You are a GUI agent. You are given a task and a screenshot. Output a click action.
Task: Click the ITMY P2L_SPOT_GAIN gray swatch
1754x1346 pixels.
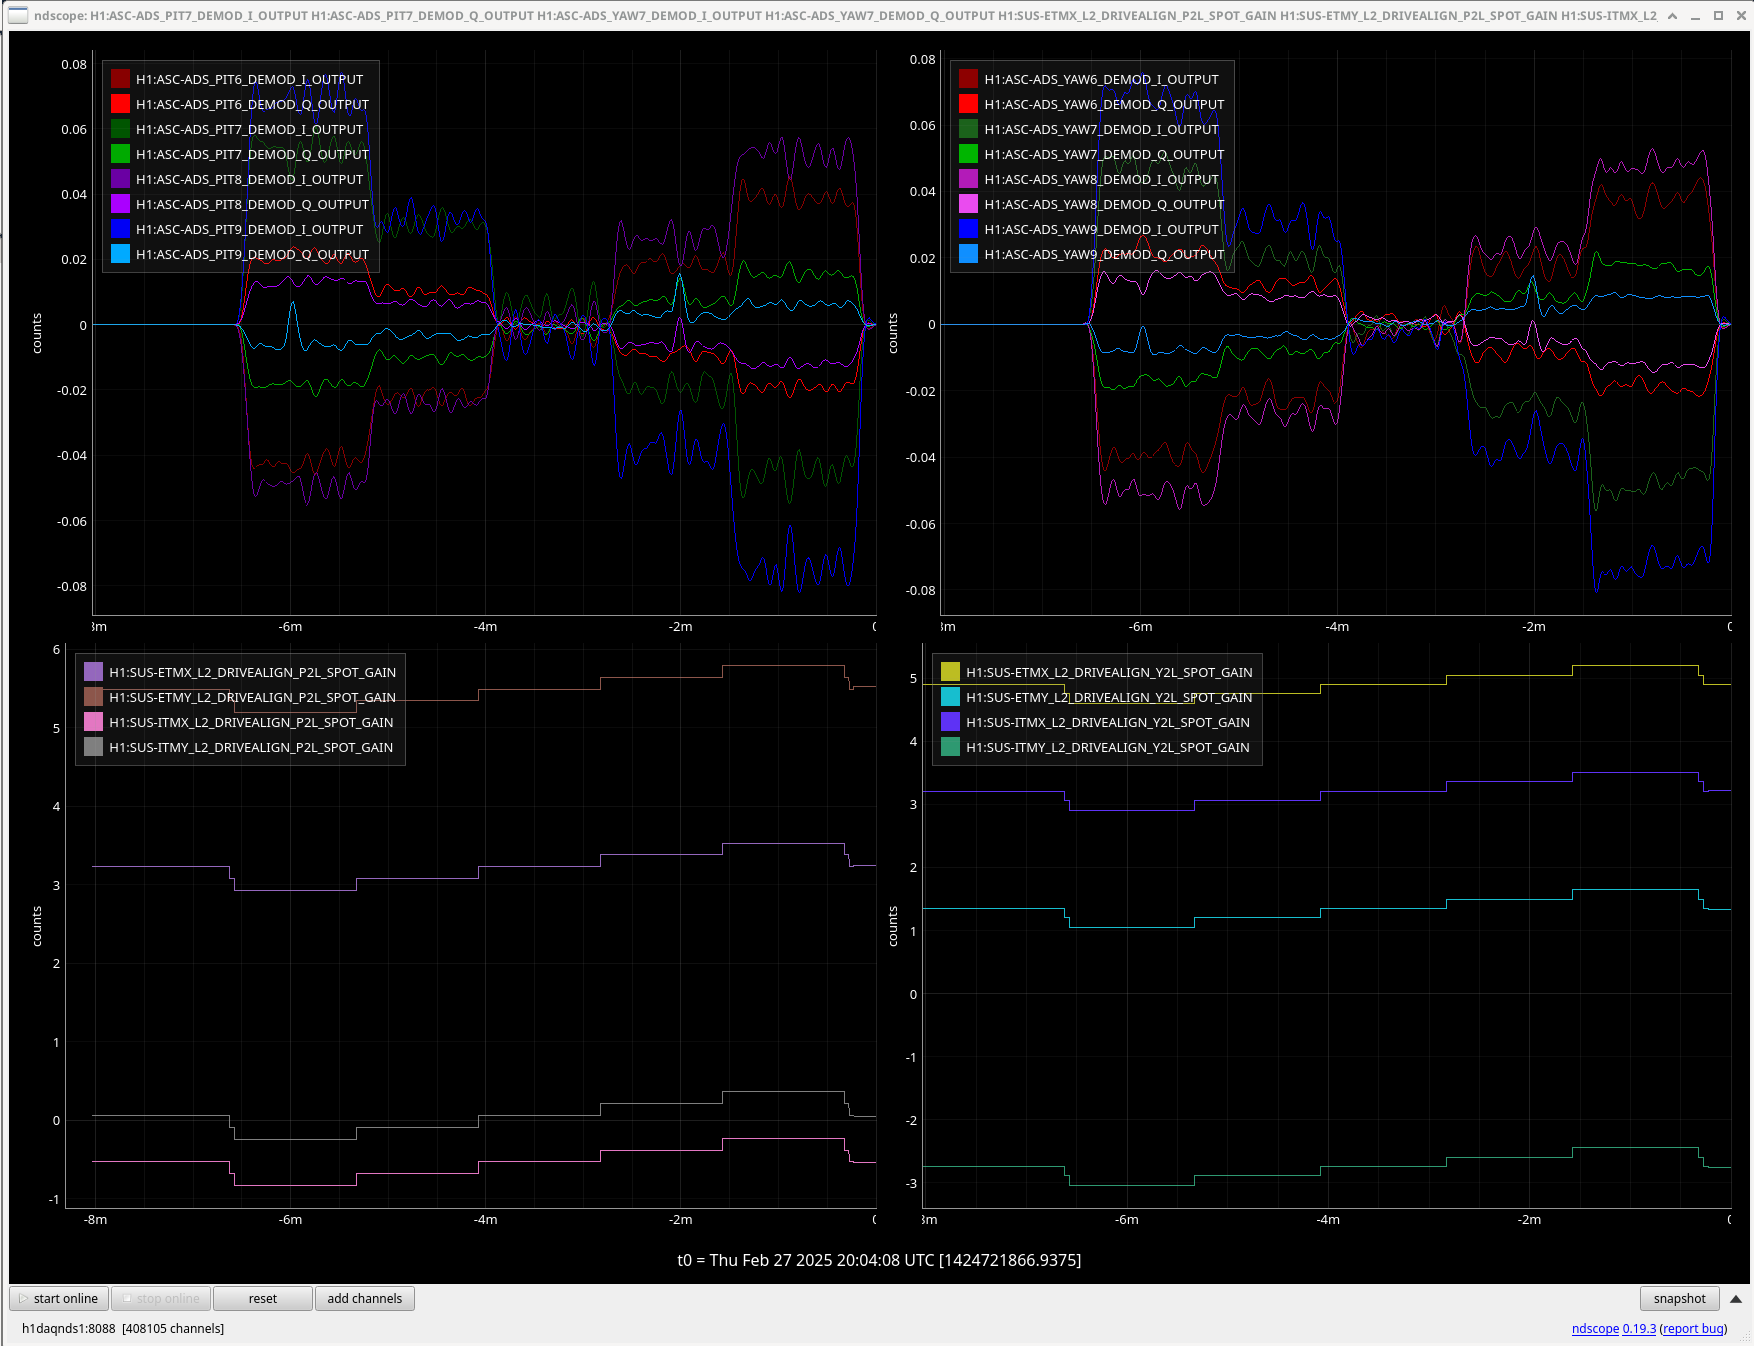pyautogui.click(x=93, y=747)
